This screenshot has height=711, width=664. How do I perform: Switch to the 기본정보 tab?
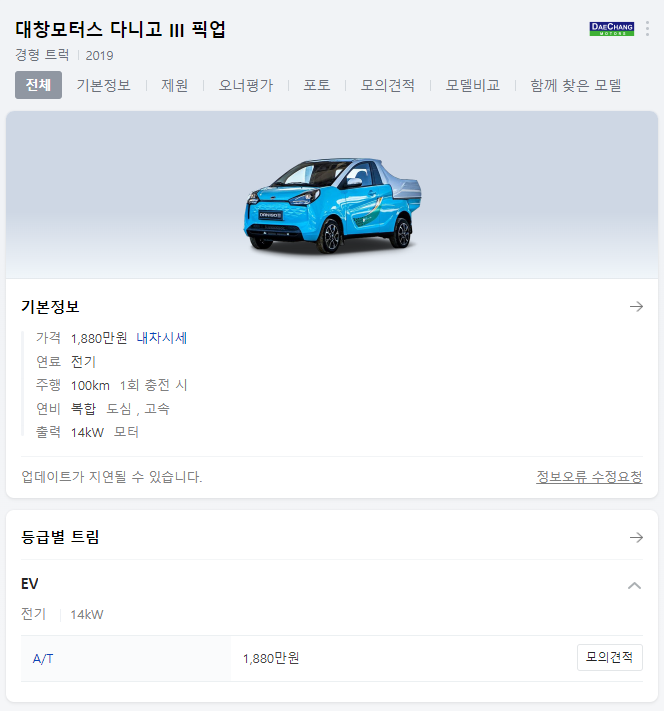[103, 85]
